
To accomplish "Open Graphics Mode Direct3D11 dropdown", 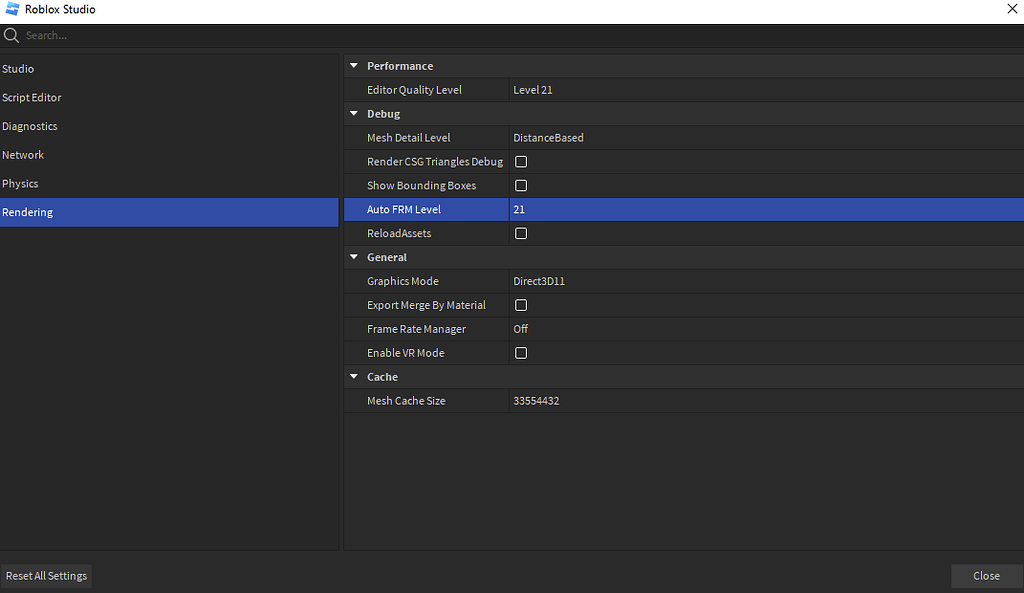I will point(766,281).
